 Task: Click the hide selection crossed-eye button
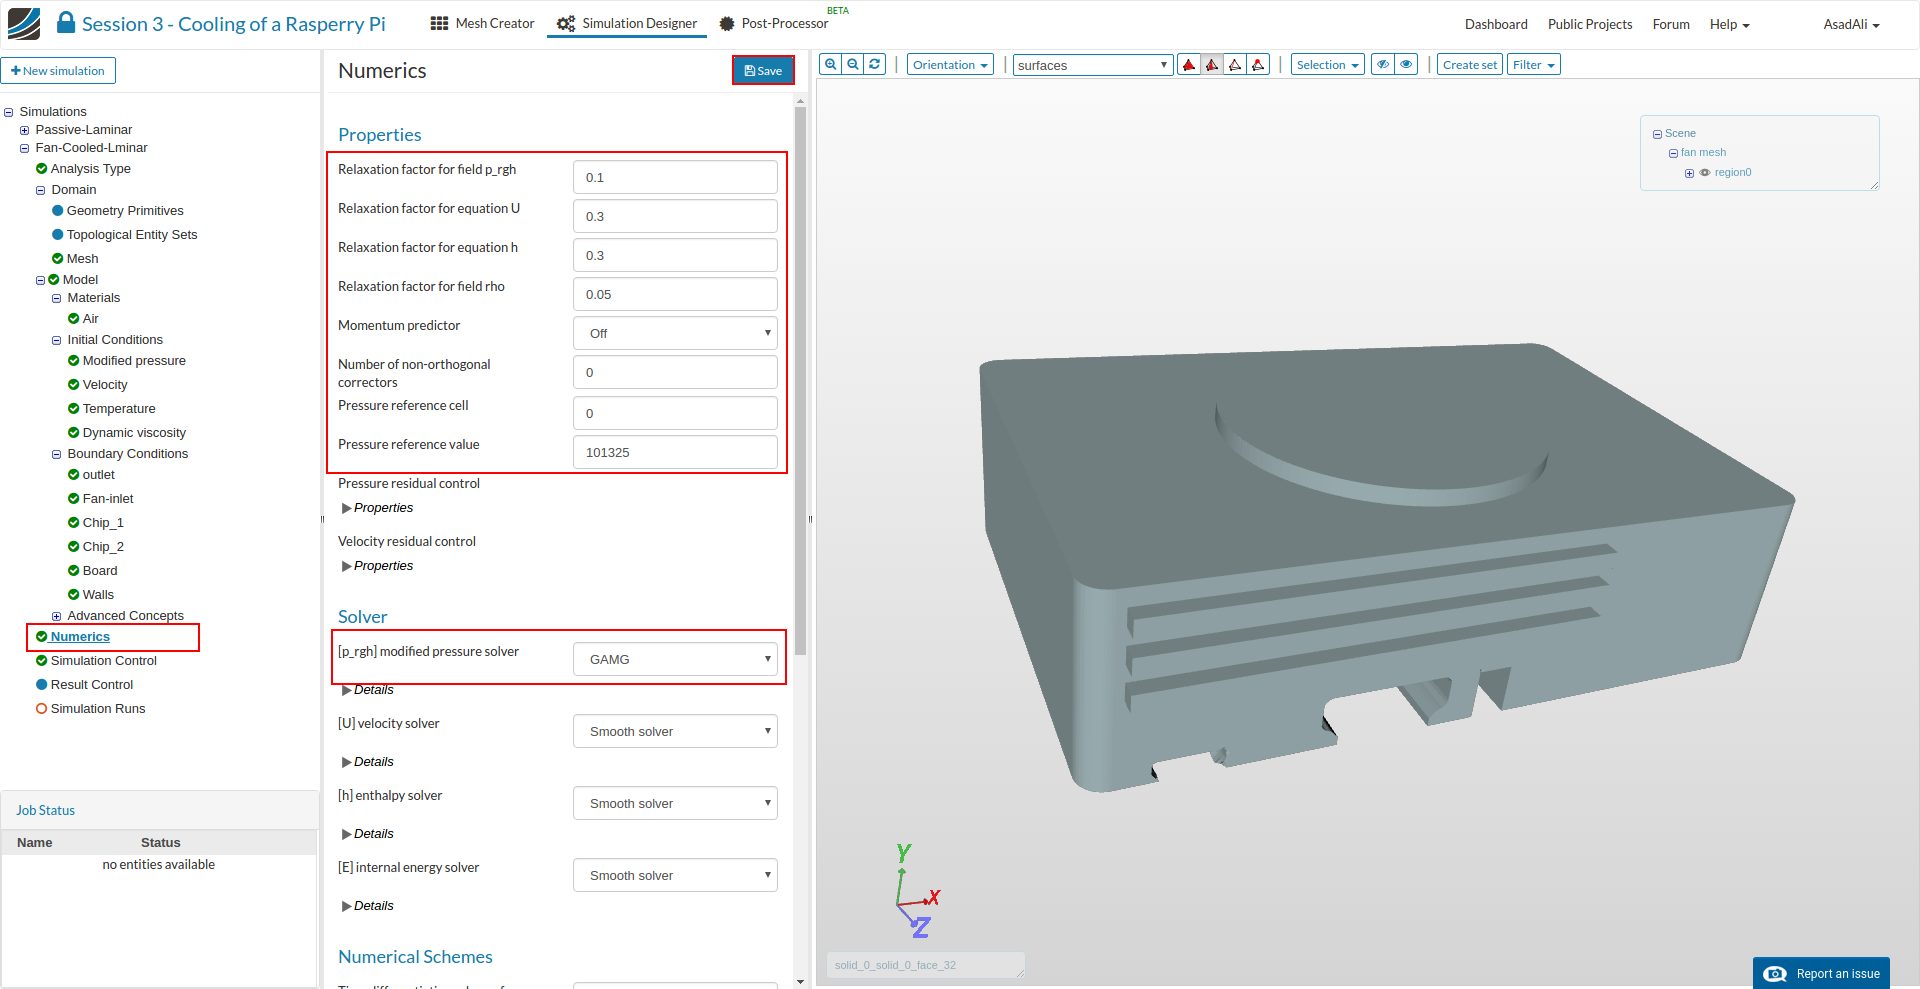(1383, 65)
